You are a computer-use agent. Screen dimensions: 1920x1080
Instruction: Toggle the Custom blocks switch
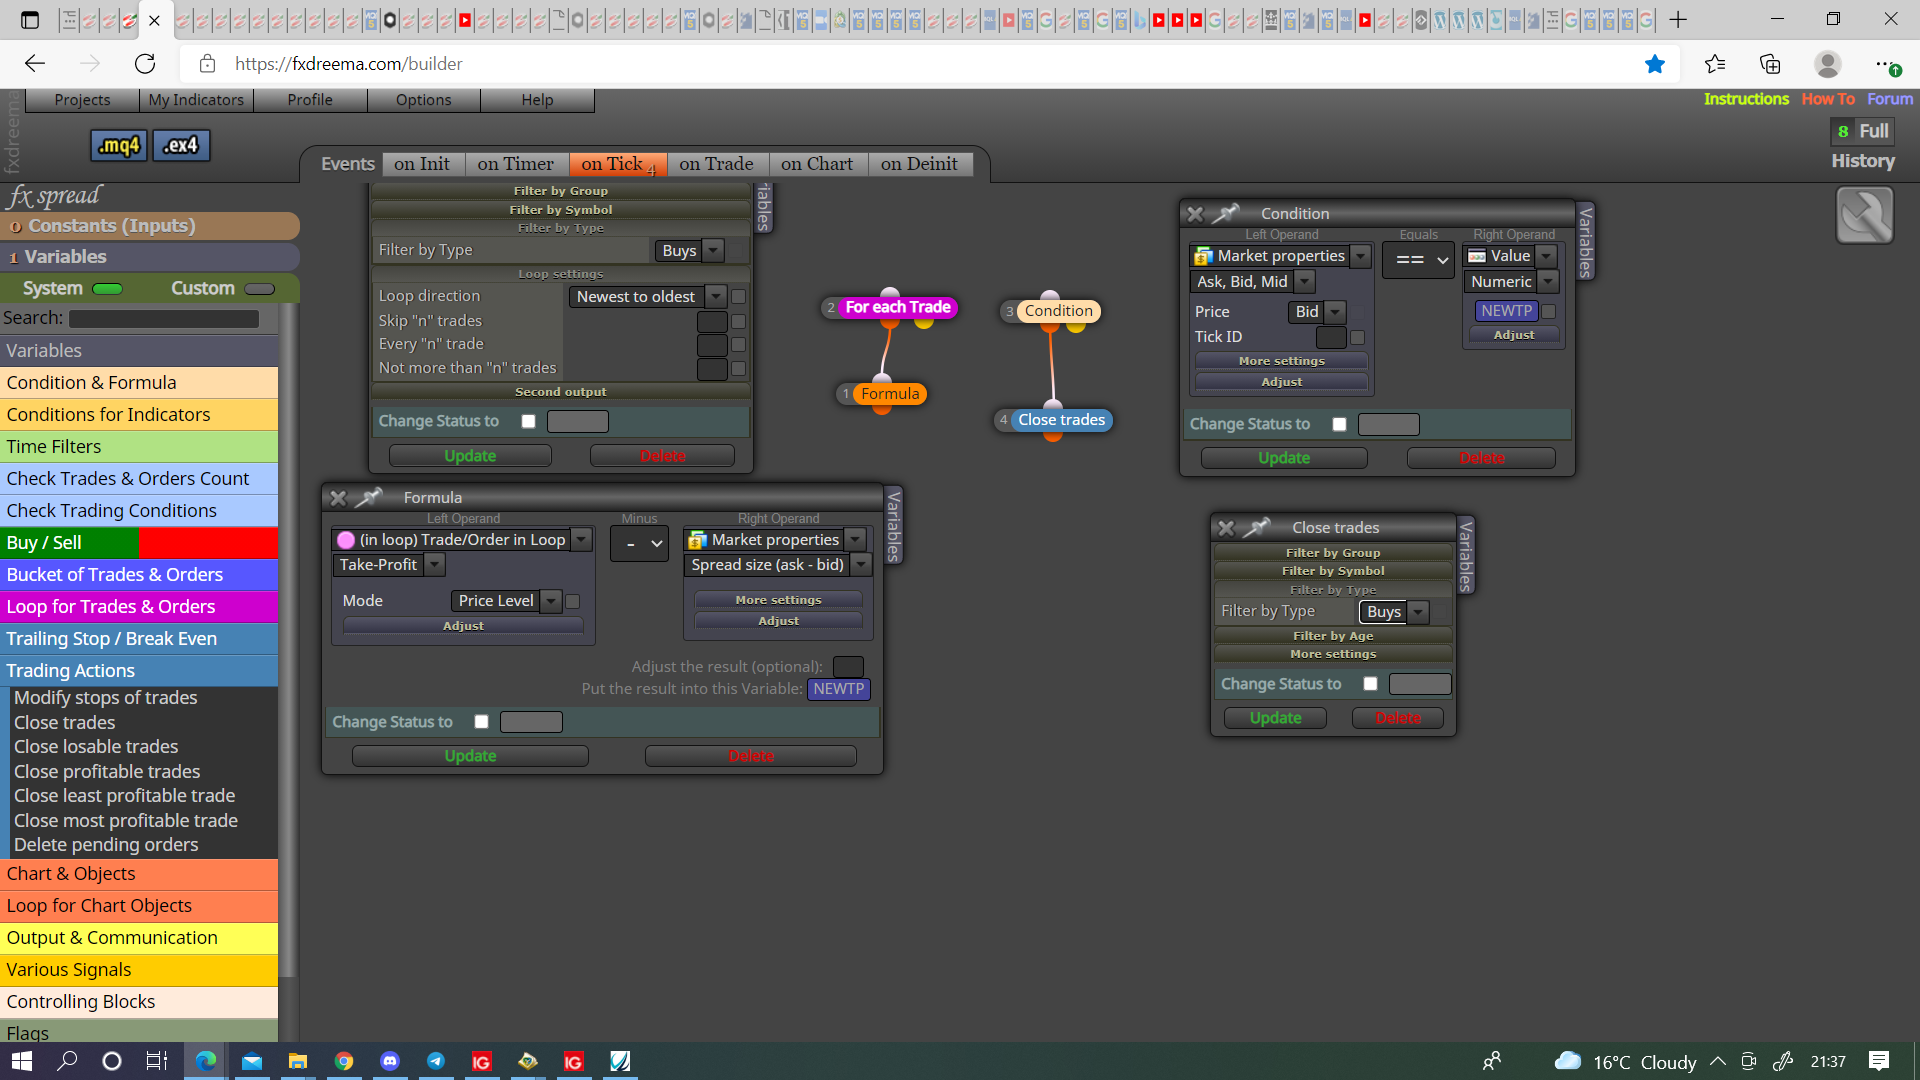coord(259,289)
